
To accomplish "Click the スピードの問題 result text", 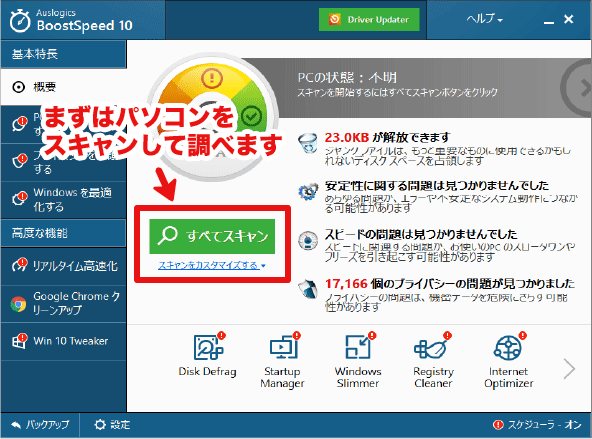I will coord(421,234).
